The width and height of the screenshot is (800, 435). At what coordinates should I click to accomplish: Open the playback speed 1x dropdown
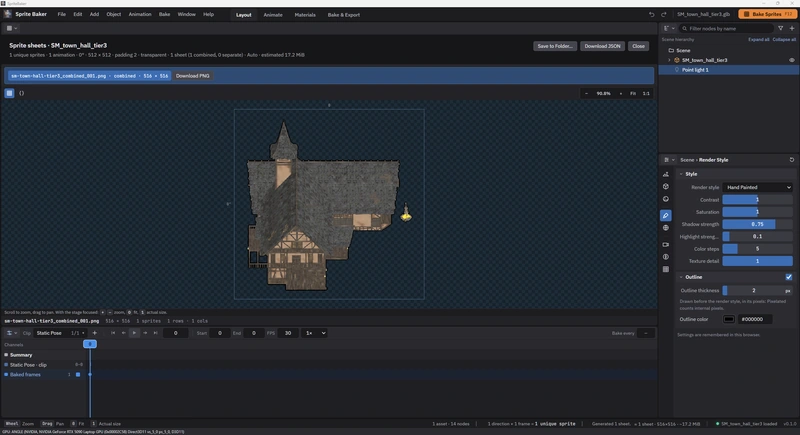314,333
